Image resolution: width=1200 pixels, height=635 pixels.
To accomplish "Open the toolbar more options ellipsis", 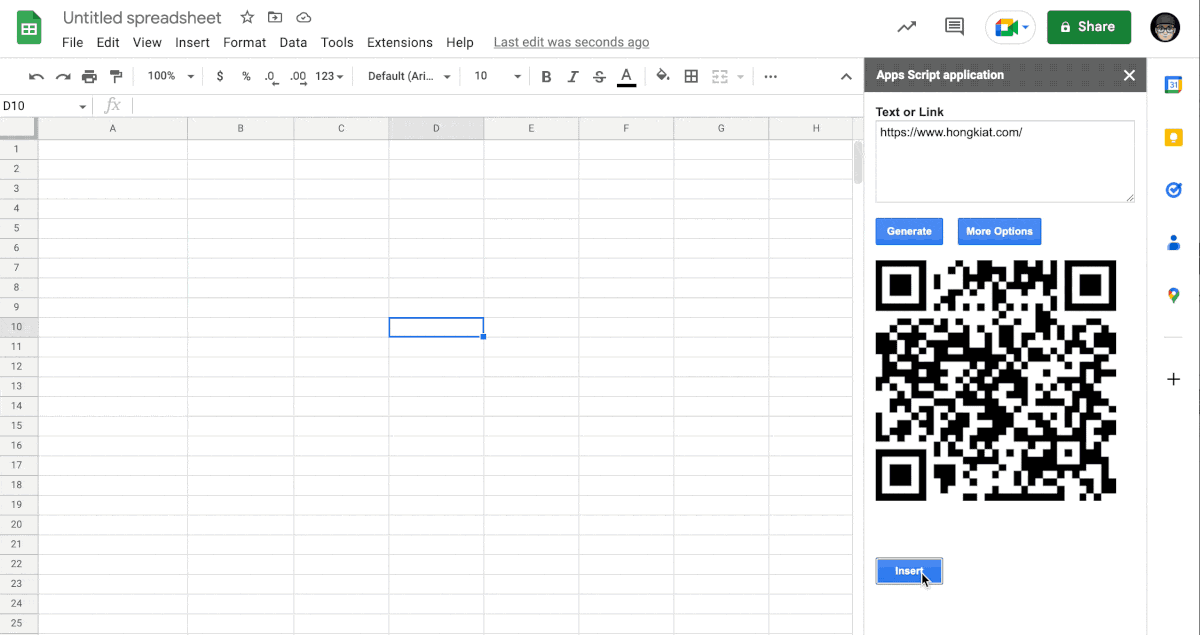I will [x=770, y=76].
